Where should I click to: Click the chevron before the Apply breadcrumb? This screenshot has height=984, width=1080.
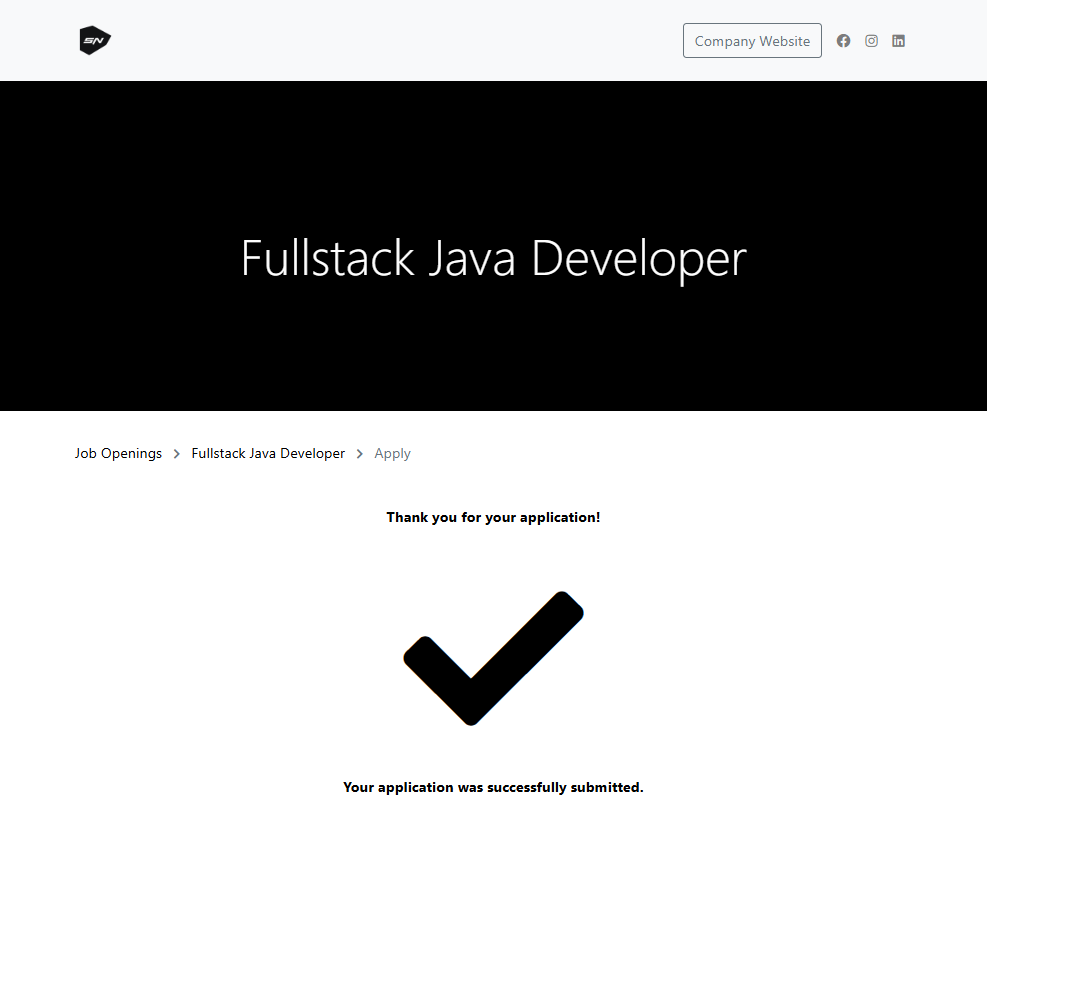(x=360, y=454)
